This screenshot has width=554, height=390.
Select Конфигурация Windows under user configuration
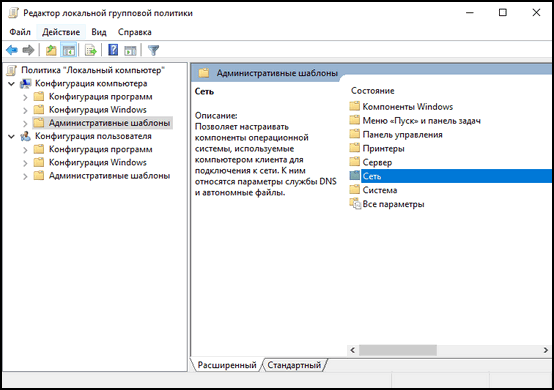tap(98, 162)
